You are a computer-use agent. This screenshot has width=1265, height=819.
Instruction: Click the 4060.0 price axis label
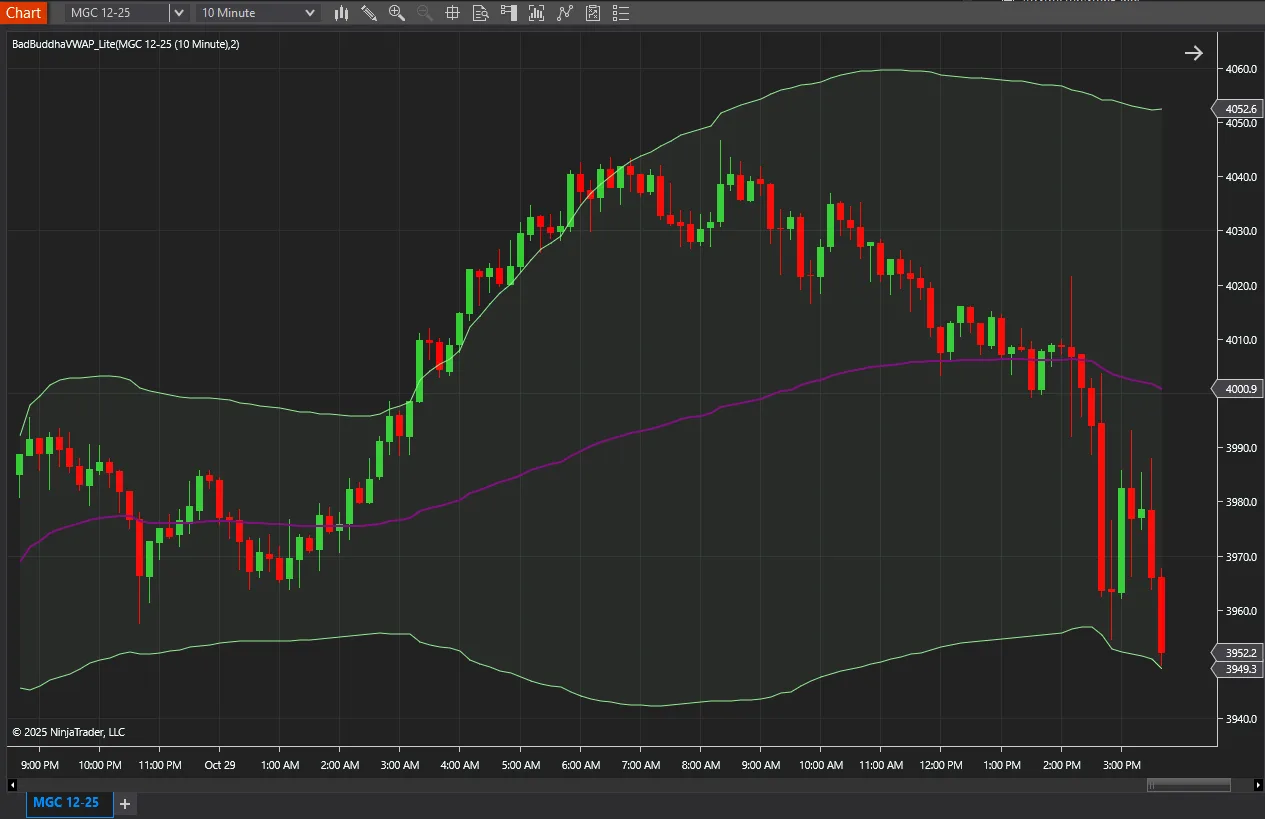point(1240,69)
